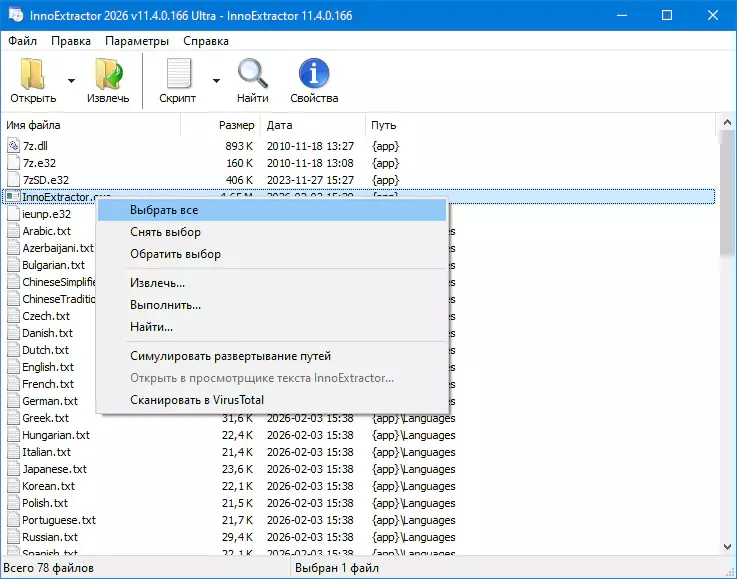Sort by the Имя файла column header
The height and width of the screenshot is (579, 737).
(x=34, y=125)
